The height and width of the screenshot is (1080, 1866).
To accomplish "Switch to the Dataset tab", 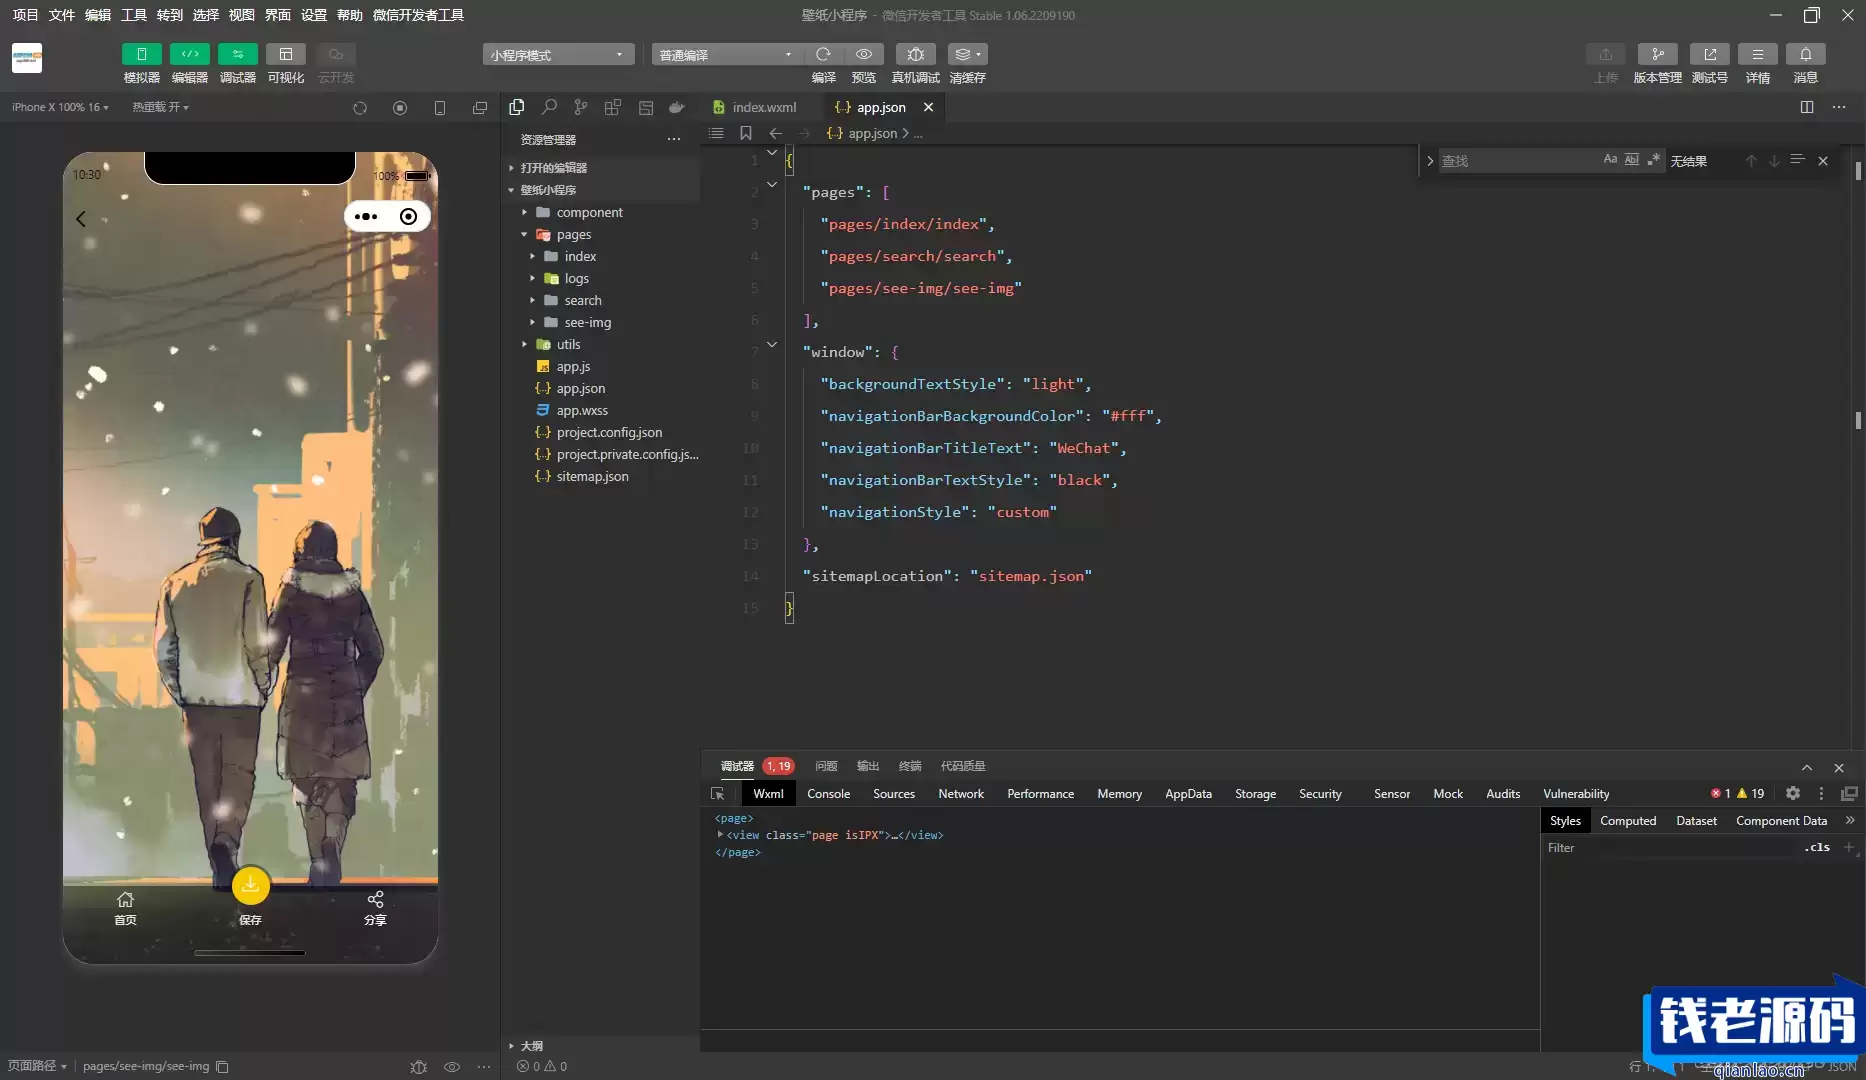I will (x=1696, y=820).
